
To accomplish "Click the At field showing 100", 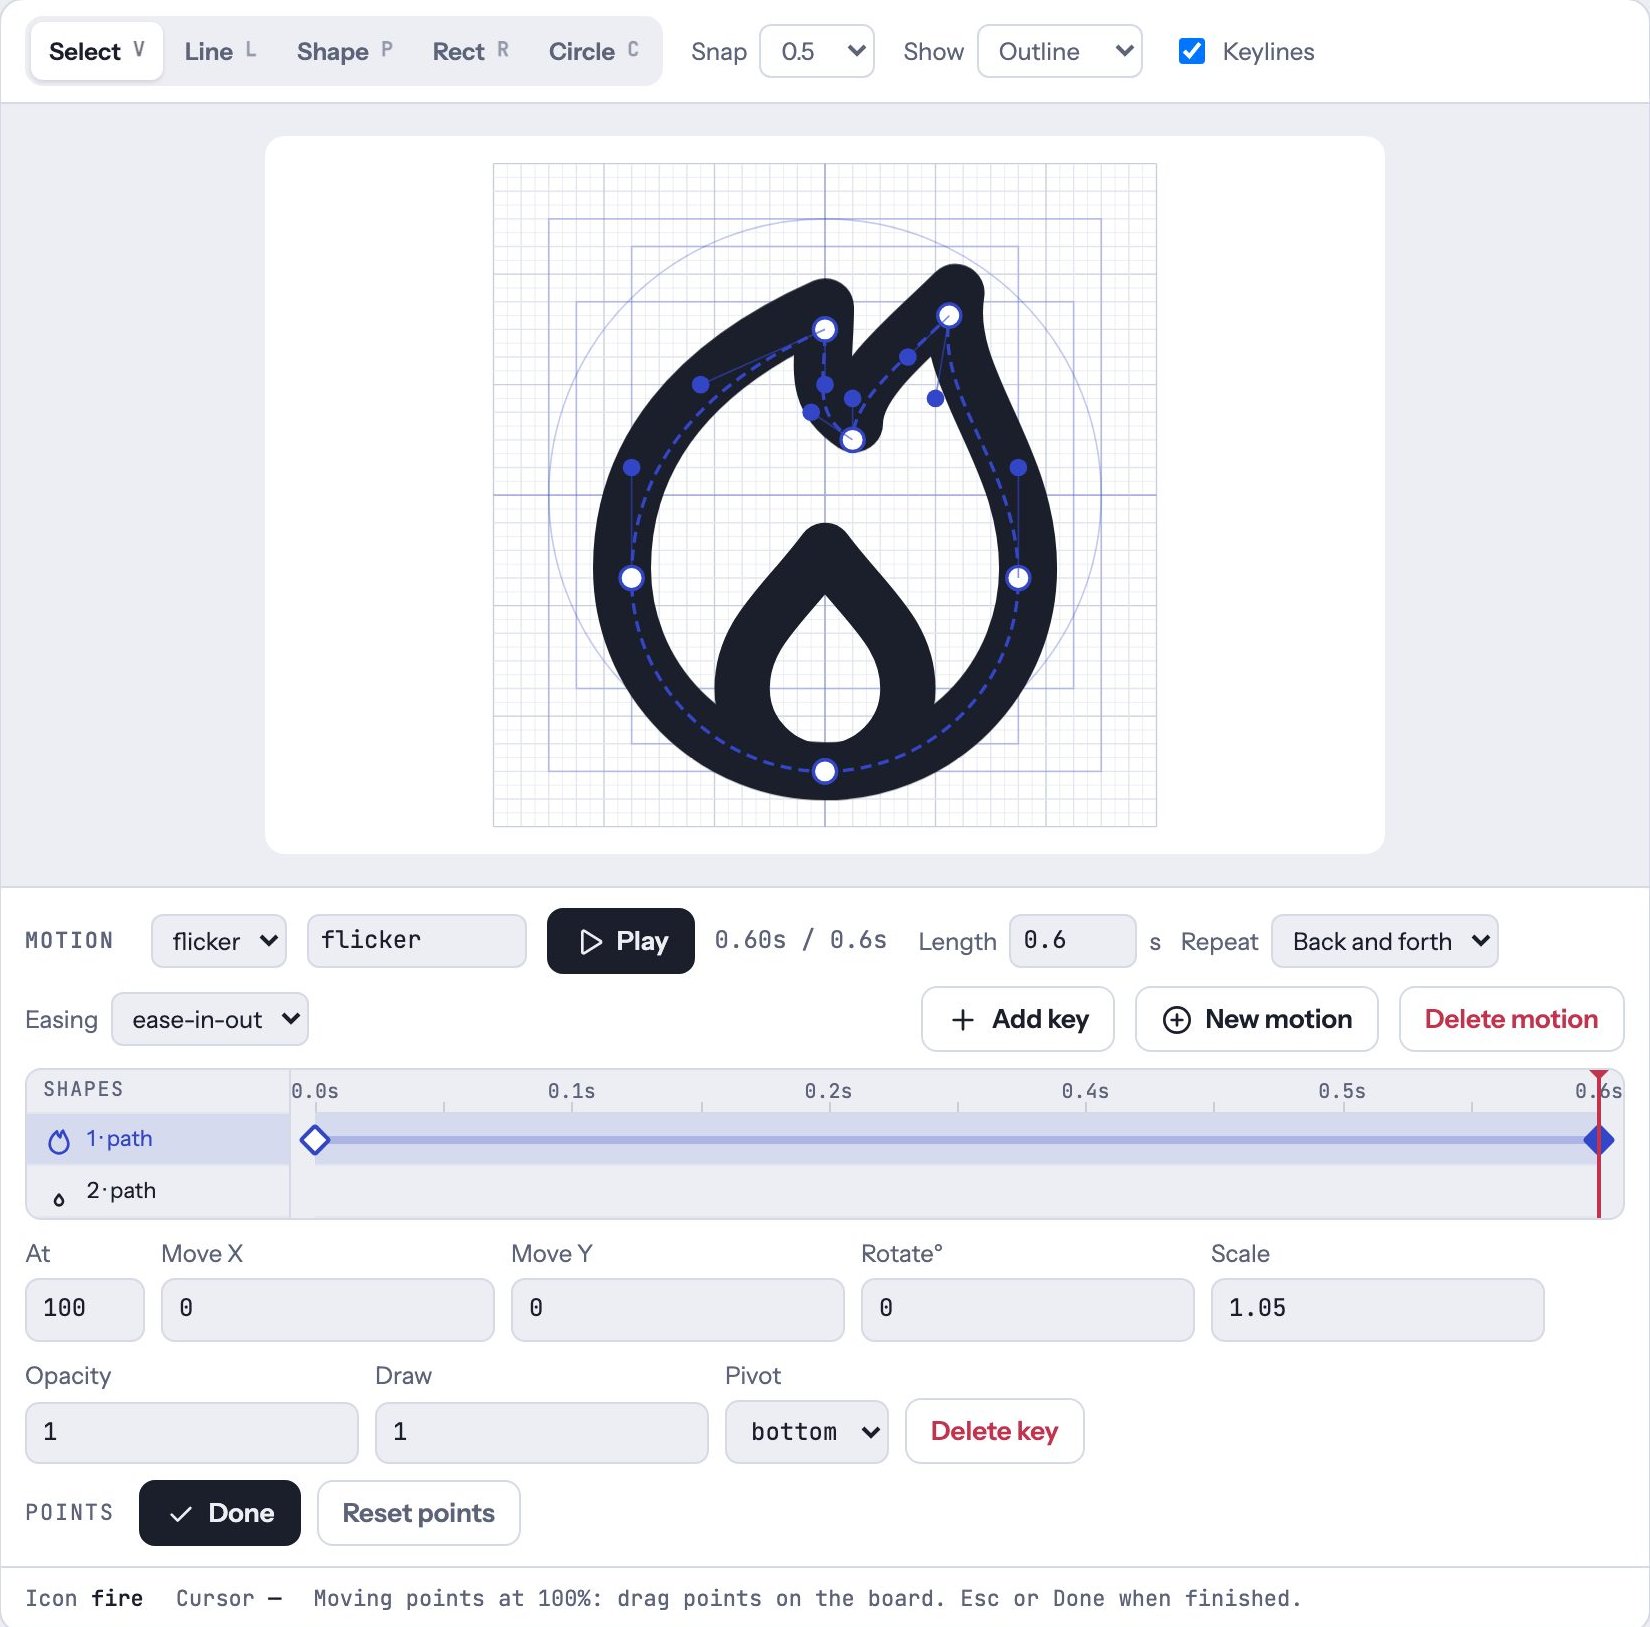I will [85, 1309].
